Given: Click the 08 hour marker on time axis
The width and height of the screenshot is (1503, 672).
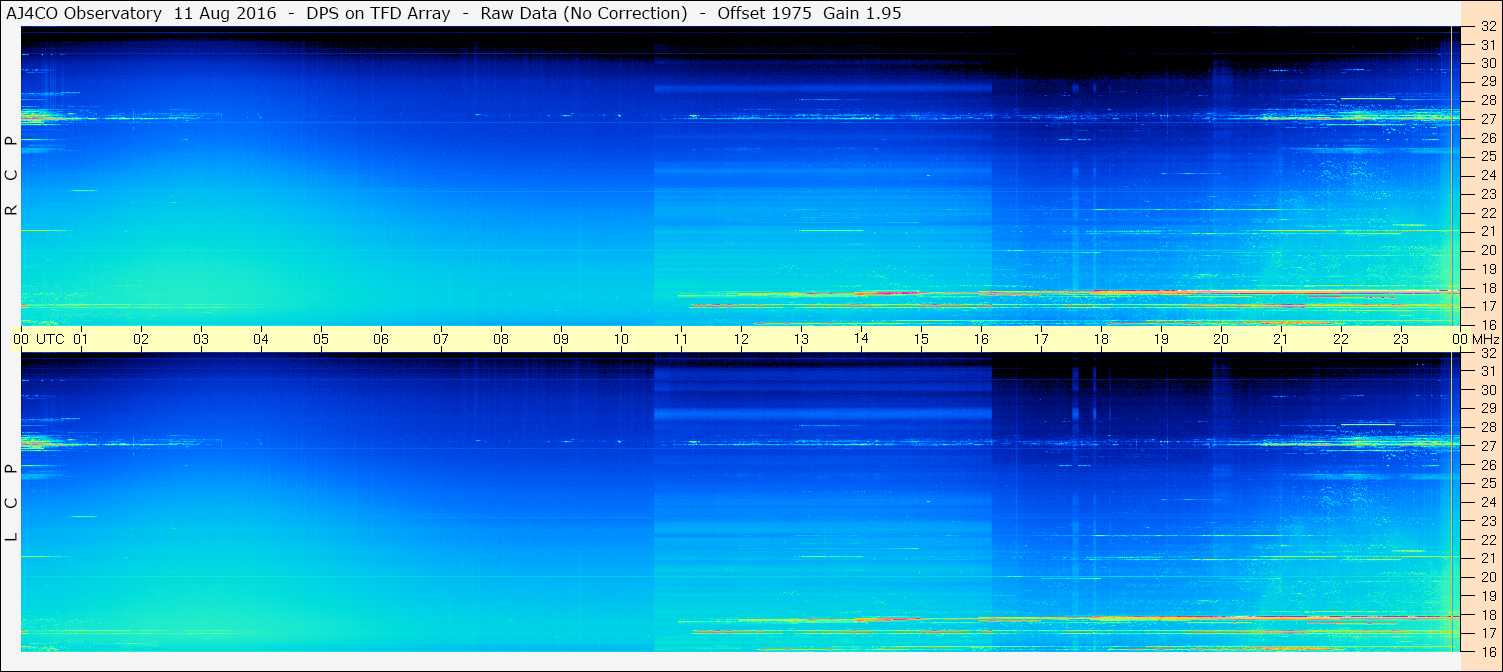Looking at the screenshot, I should click(501, 339).
